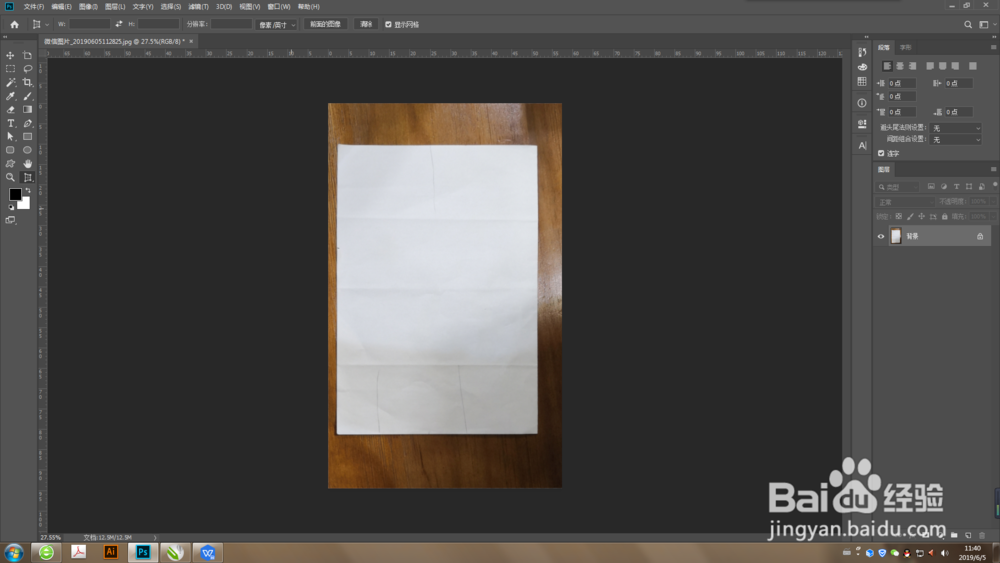The height and width of the screenshot is (563, 1000).
Task: Open the Info panel icon
Action: tap(862, 103)
